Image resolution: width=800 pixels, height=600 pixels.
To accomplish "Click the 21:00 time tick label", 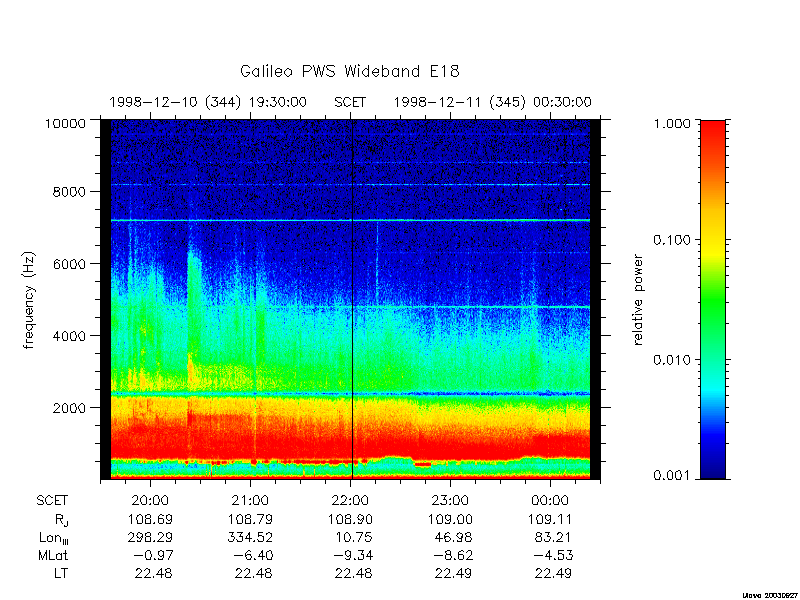I will (250, 501).
